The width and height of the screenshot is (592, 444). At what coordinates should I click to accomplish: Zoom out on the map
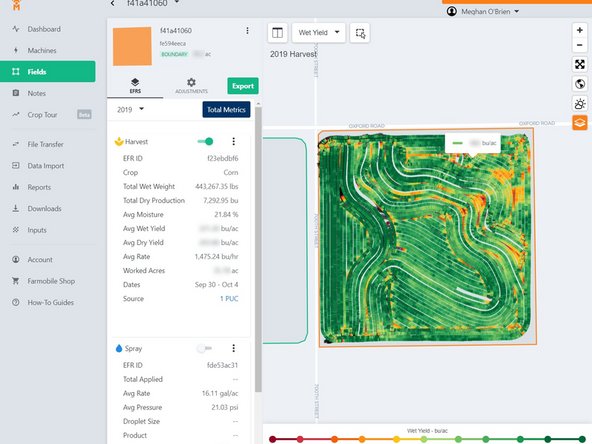[580, 45]
